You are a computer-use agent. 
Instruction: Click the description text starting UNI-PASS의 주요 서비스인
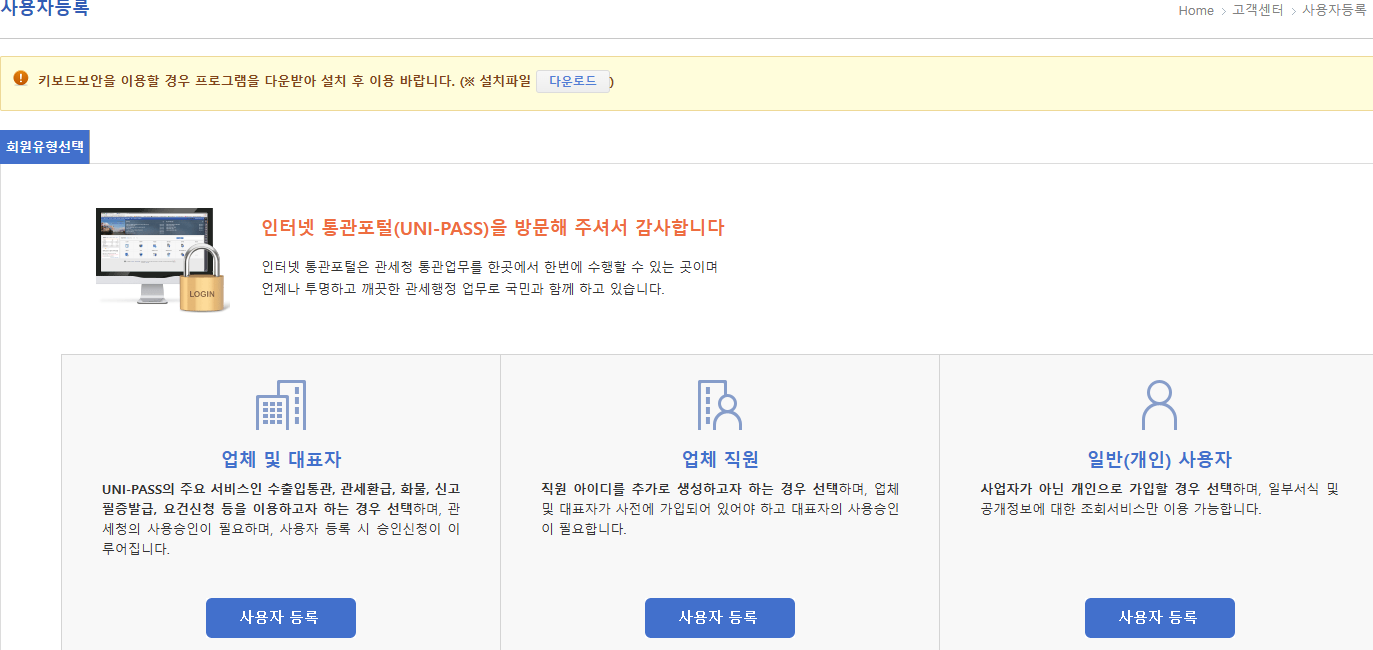pos(281,519)
